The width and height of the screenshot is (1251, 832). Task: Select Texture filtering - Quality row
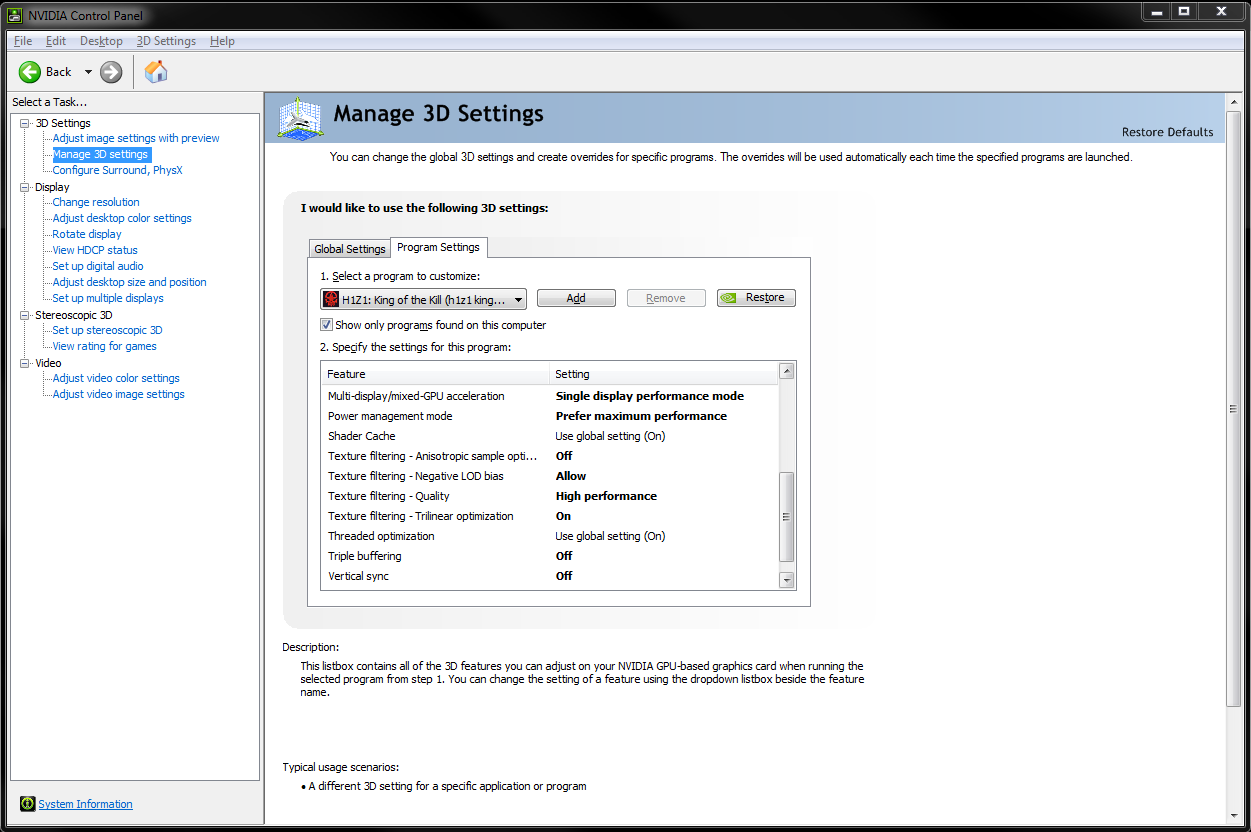click(549, 496)
